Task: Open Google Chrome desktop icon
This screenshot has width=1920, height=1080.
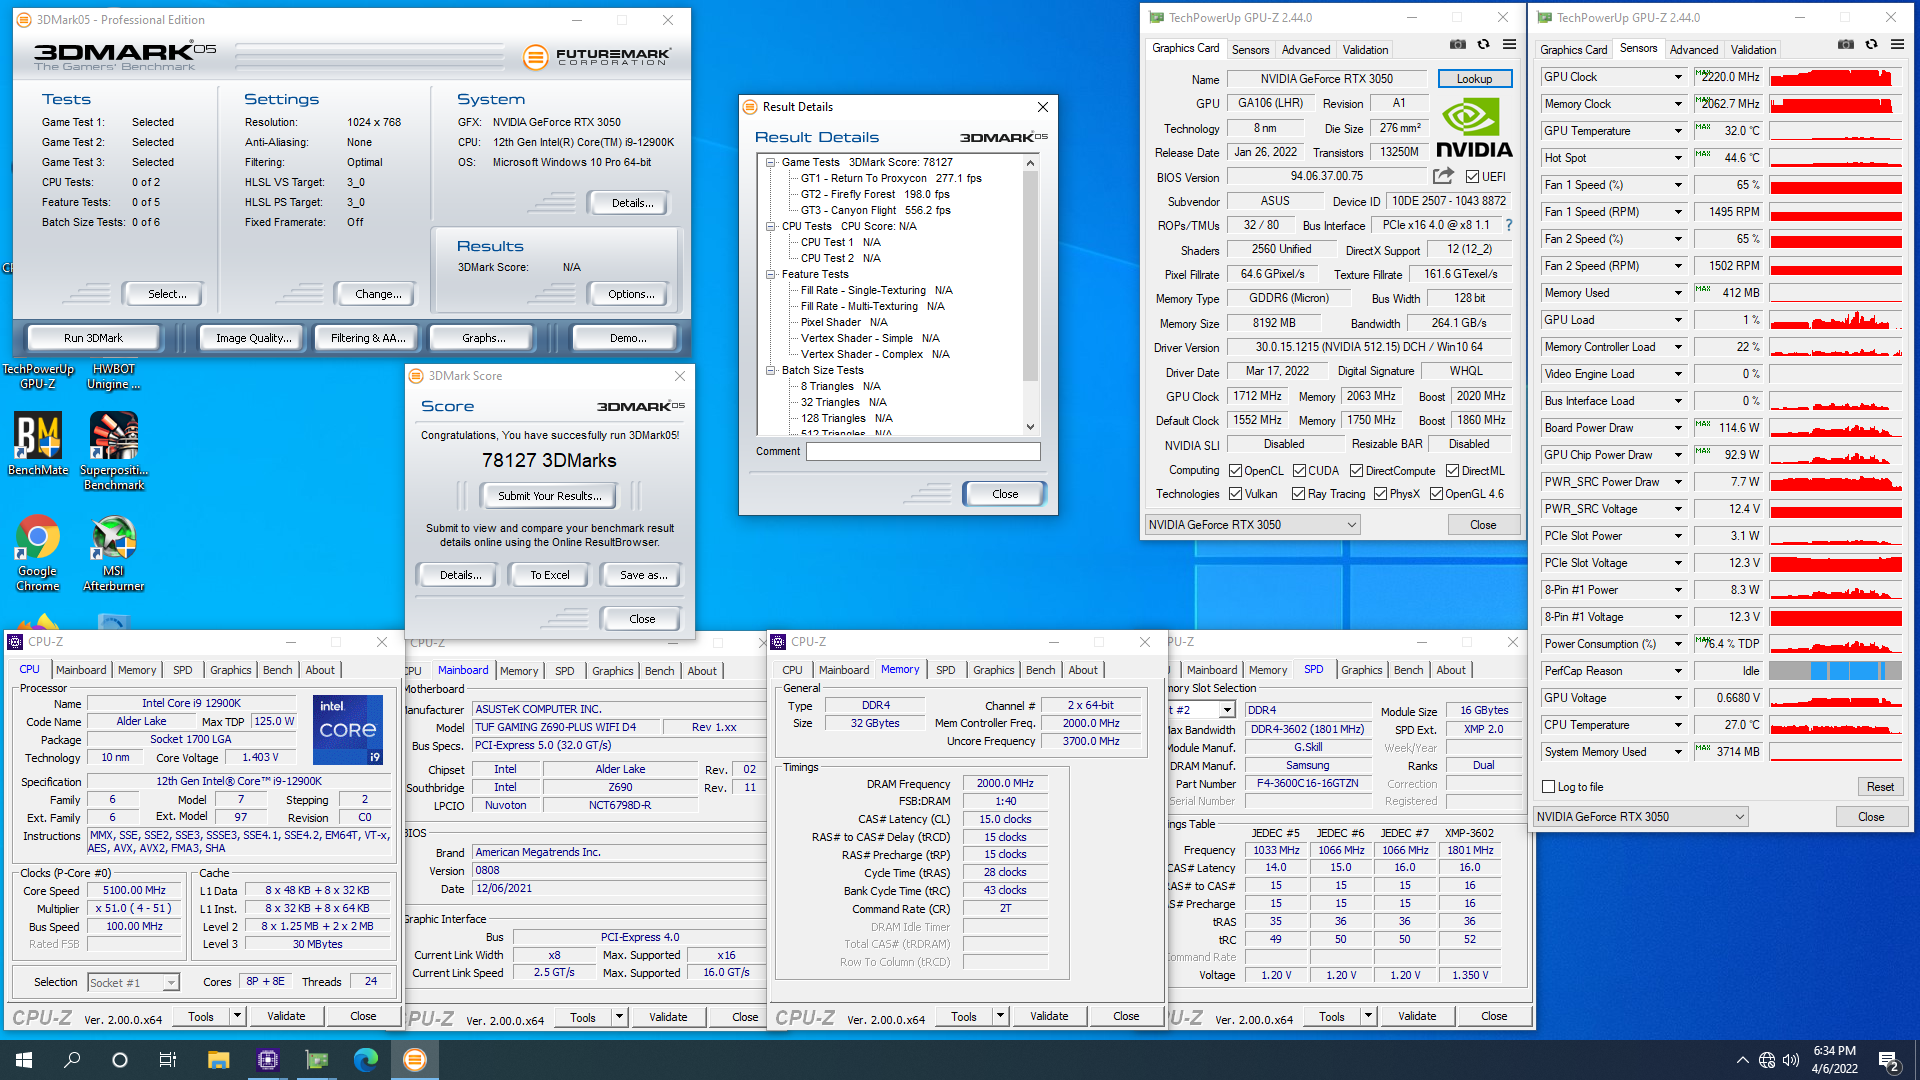Action: click(38, 553)
